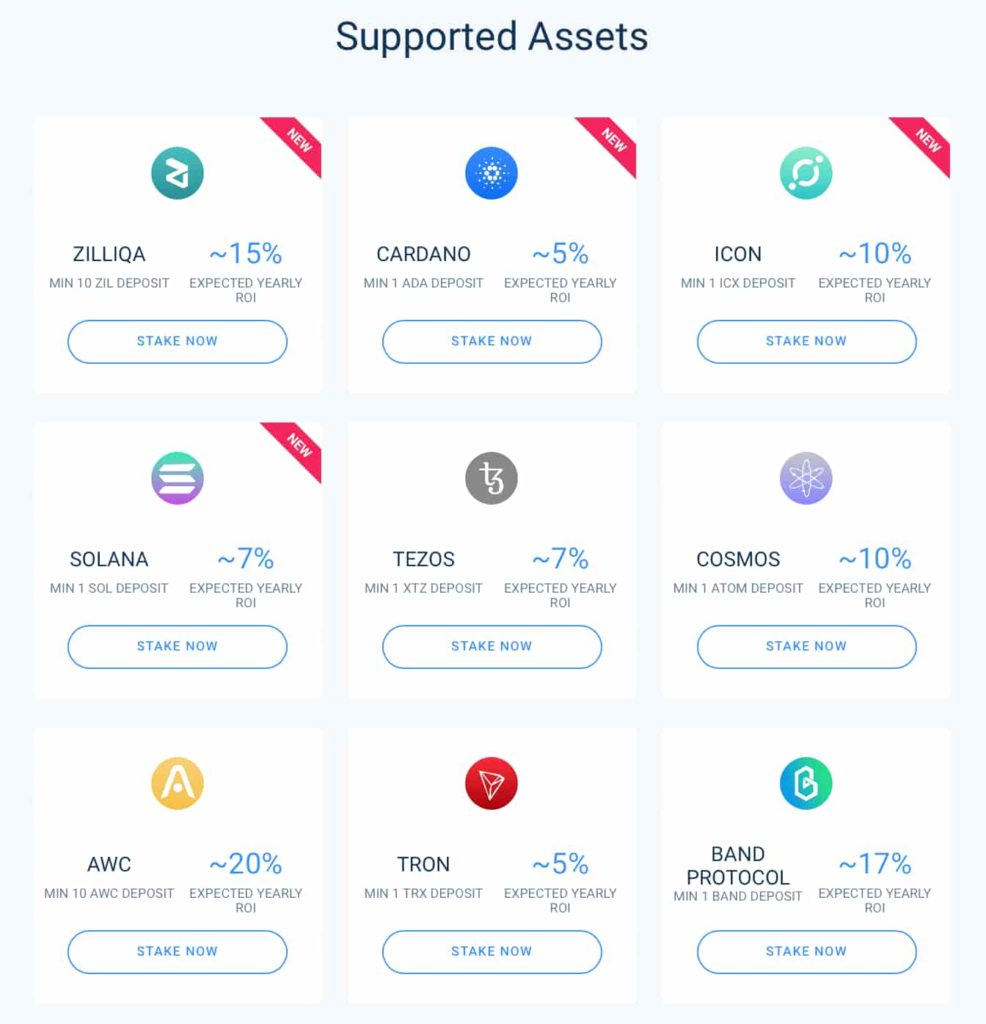986x1024 pixels.
Task: Click the Zilliqa logo icon
Action: [x=177, y=172]
